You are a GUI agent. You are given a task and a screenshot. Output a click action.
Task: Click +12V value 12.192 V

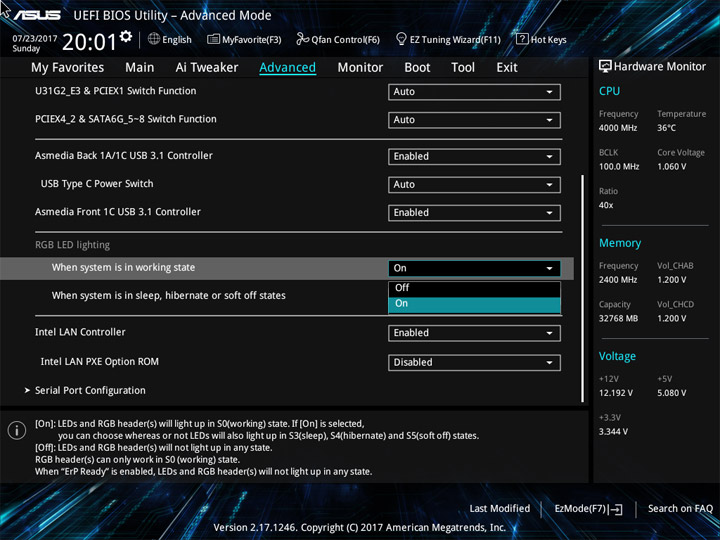click(615, 393)
